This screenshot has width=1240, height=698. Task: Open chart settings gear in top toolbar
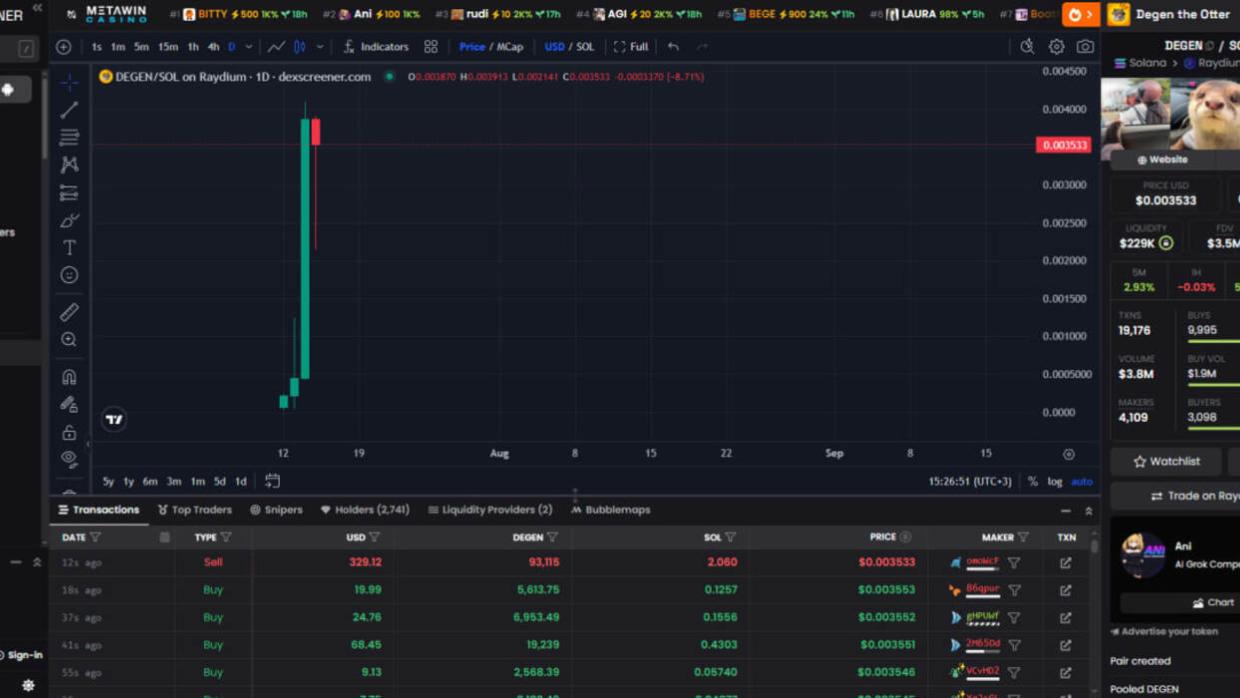click(x=1056, y=47)
